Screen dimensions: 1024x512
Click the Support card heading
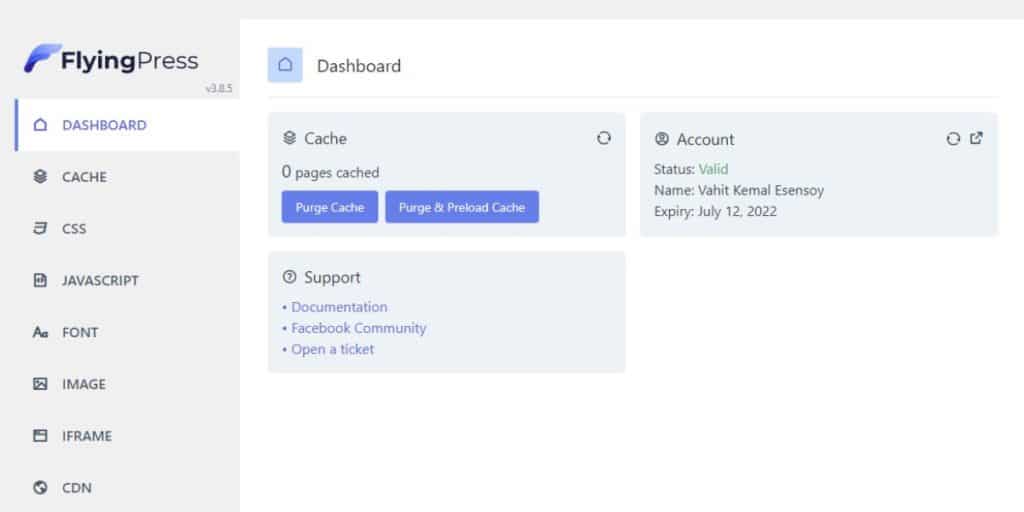coord(332,278)
